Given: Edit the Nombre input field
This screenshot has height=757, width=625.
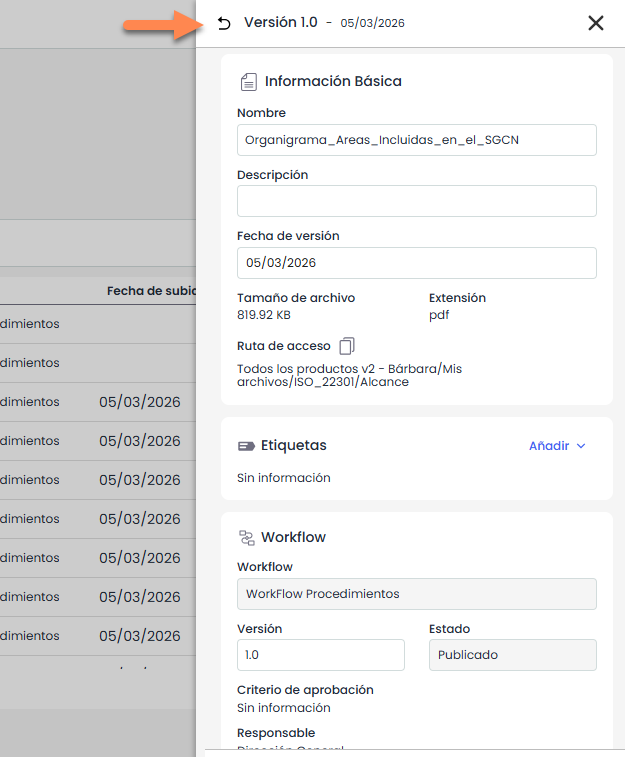Looking at the screenshot, I should click(x=416, y=140).
